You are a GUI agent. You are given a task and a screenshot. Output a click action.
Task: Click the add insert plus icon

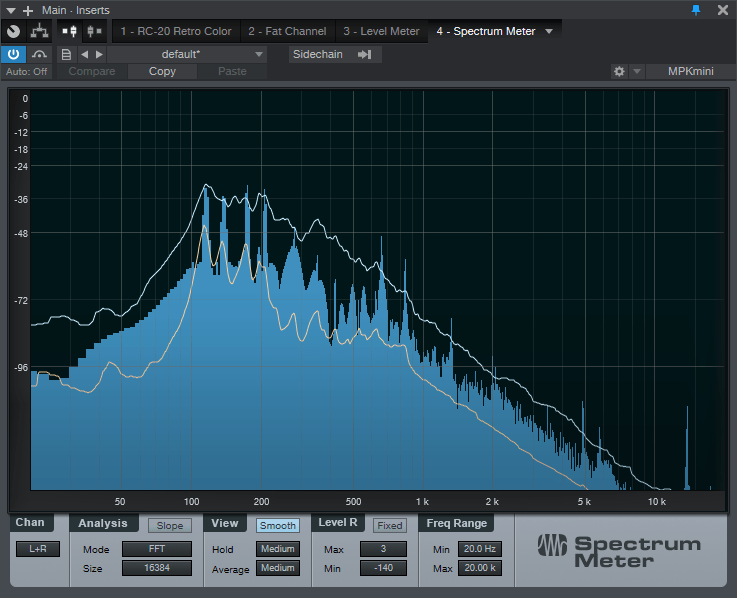coord(28,10)
